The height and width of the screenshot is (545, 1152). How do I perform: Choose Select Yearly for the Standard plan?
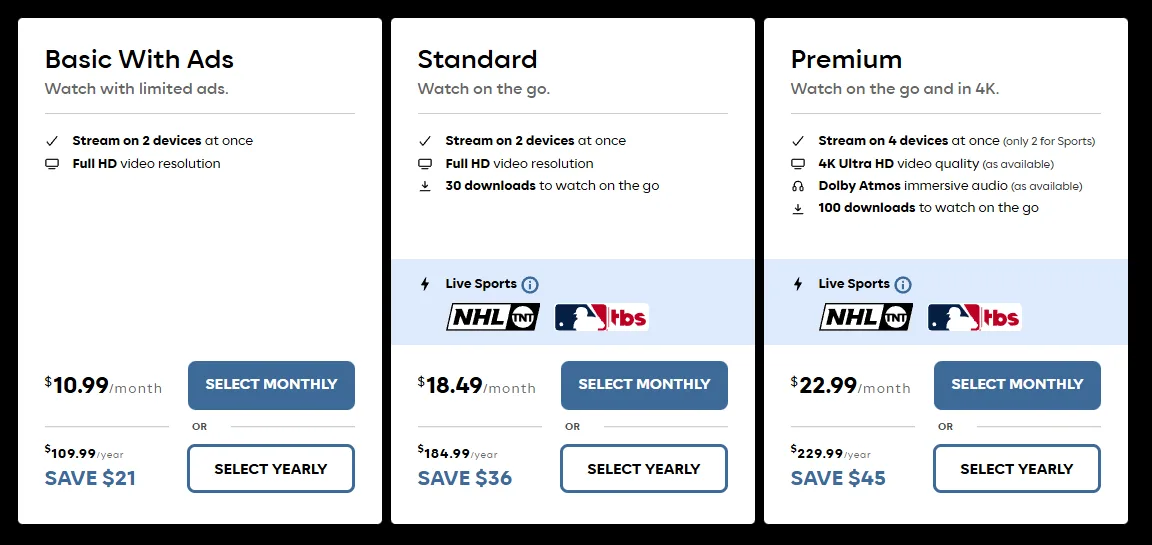pos(644,469)
